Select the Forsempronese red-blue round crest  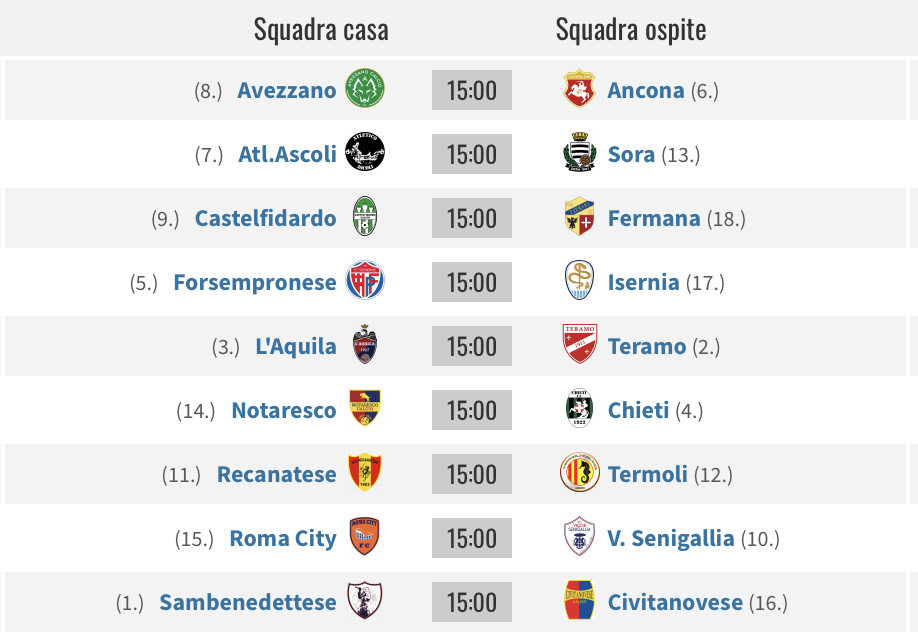point(364,280)
